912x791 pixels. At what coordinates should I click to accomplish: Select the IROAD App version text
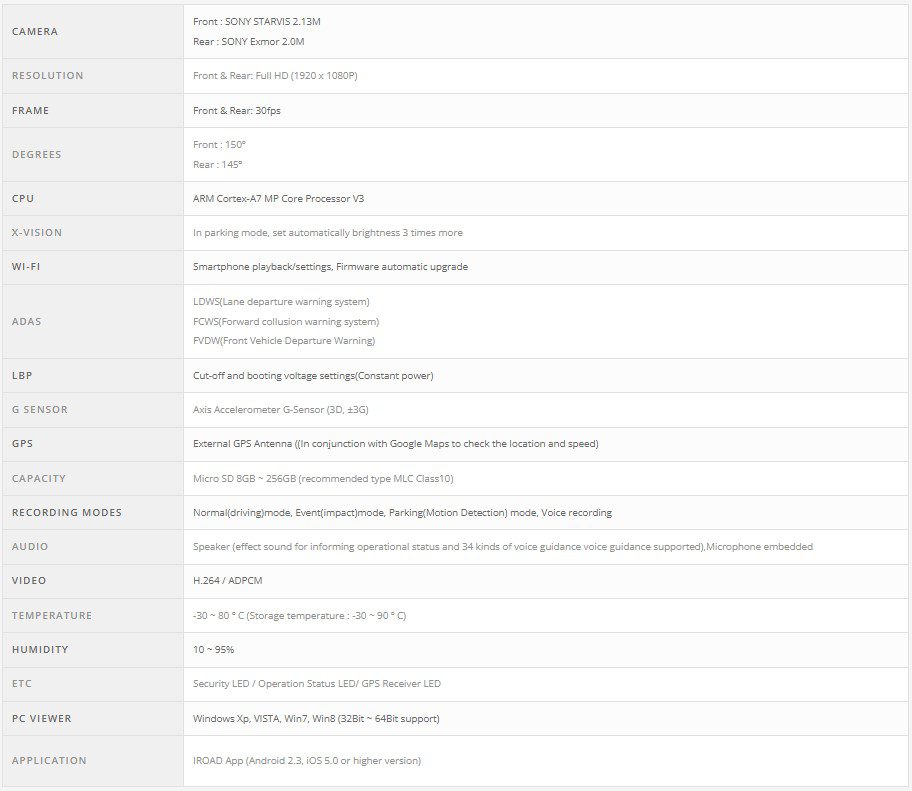pos(306,760)
